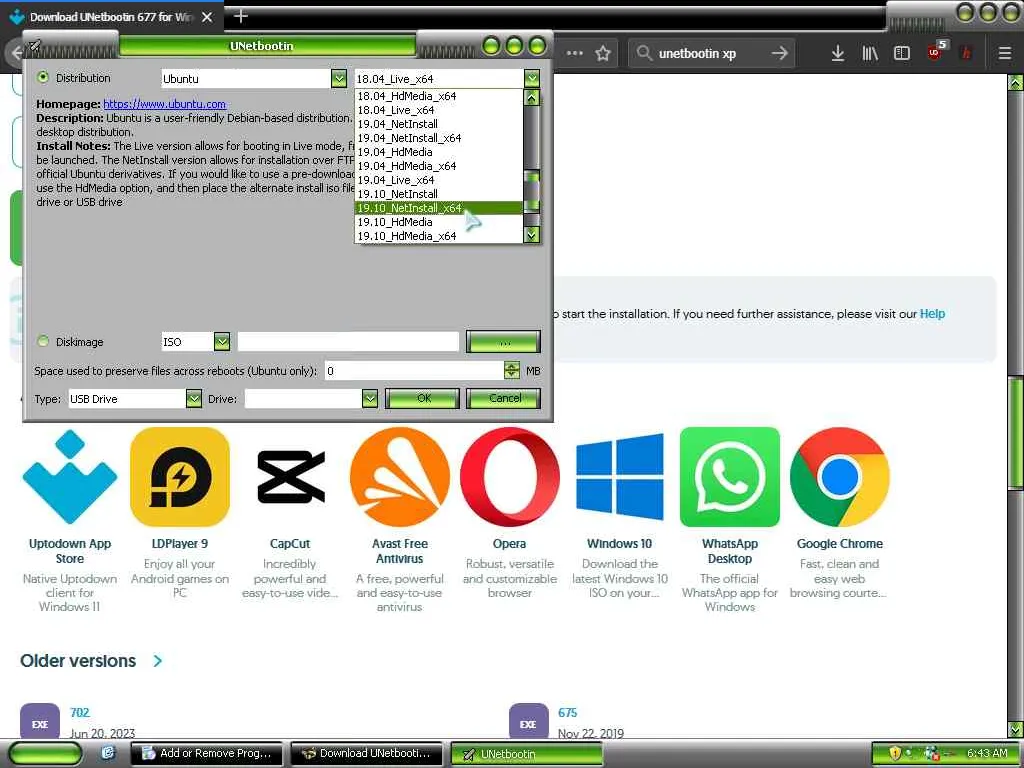Click Cancel in the UNetbootin dialog

point(504,398)
